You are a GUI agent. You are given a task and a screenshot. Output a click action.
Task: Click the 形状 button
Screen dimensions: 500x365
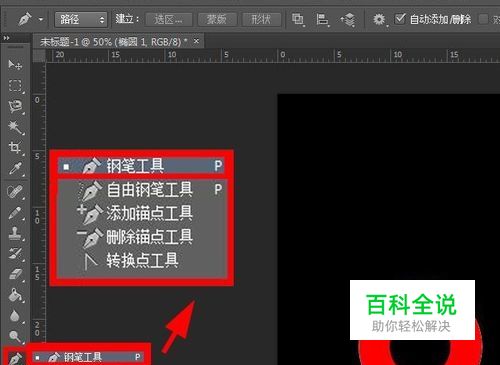(262, 20)
